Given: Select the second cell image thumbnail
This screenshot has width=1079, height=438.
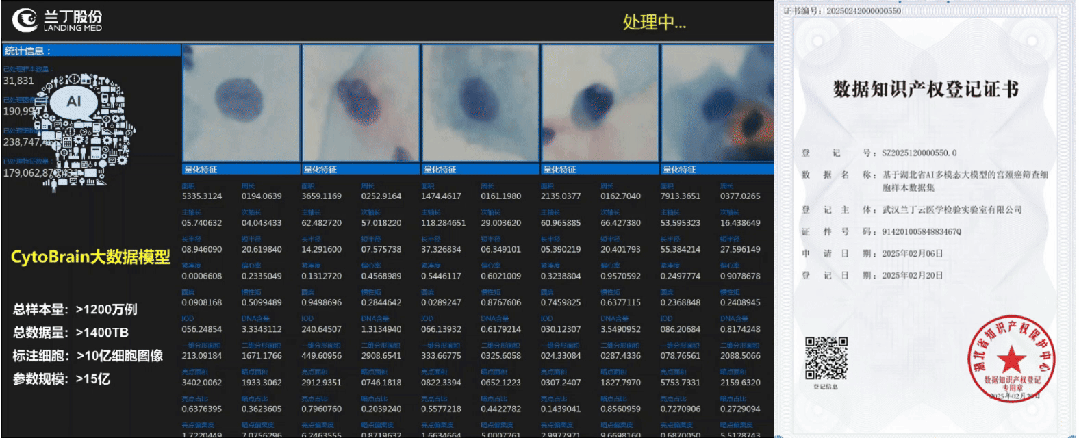Looking at the screenshot, I should click(360, 103).
